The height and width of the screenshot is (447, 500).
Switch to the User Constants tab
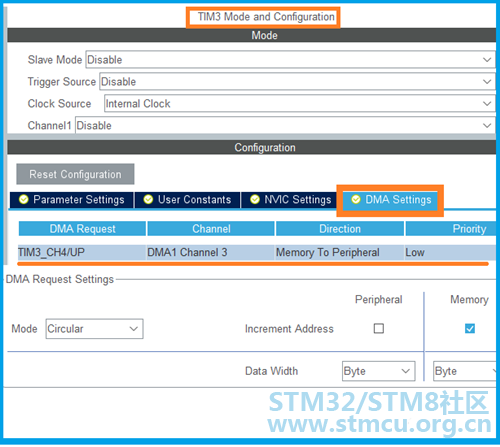187,200
